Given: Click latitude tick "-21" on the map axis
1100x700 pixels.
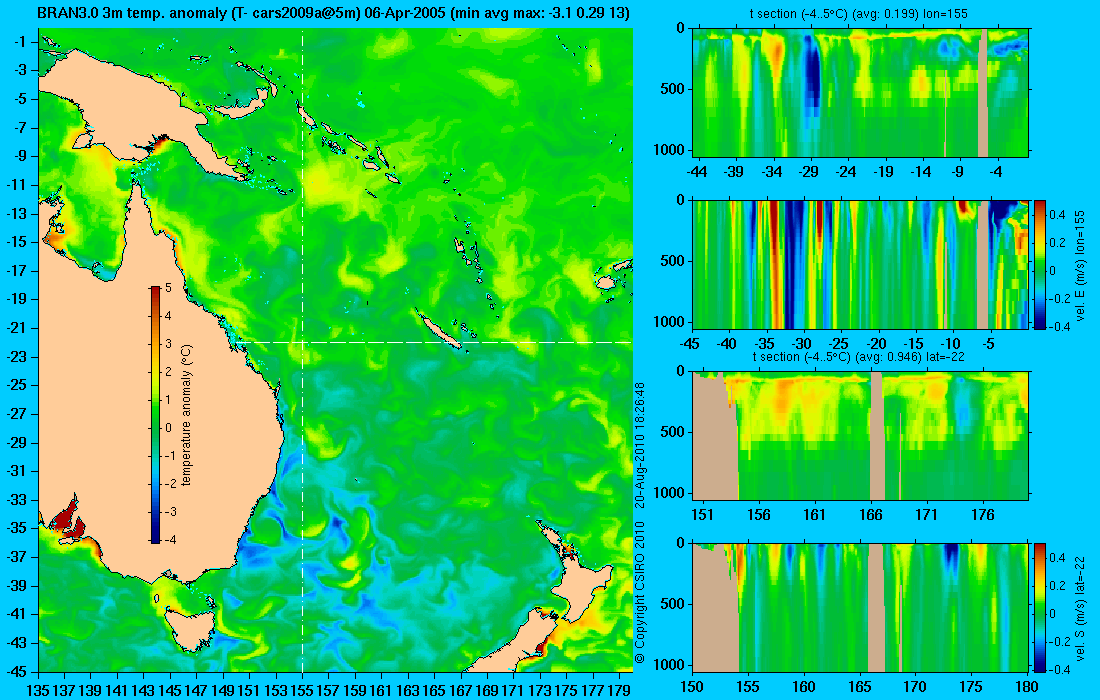Looking at the screenshot, I should click(17, 328).
